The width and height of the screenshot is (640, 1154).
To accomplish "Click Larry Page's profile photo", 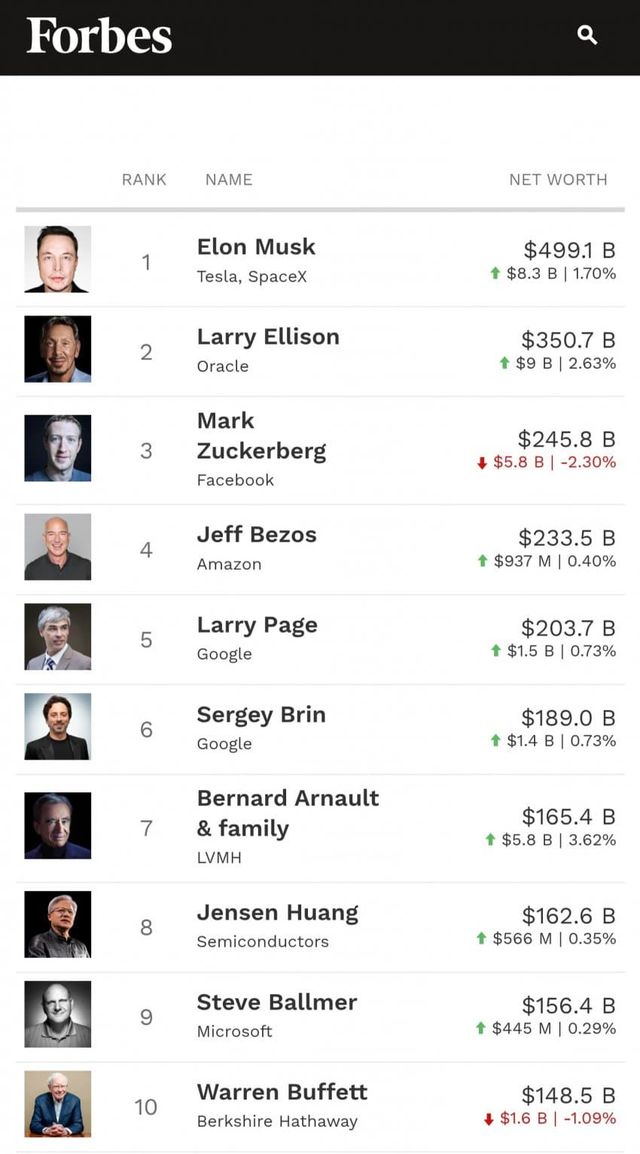I will (x=58, y=637).
